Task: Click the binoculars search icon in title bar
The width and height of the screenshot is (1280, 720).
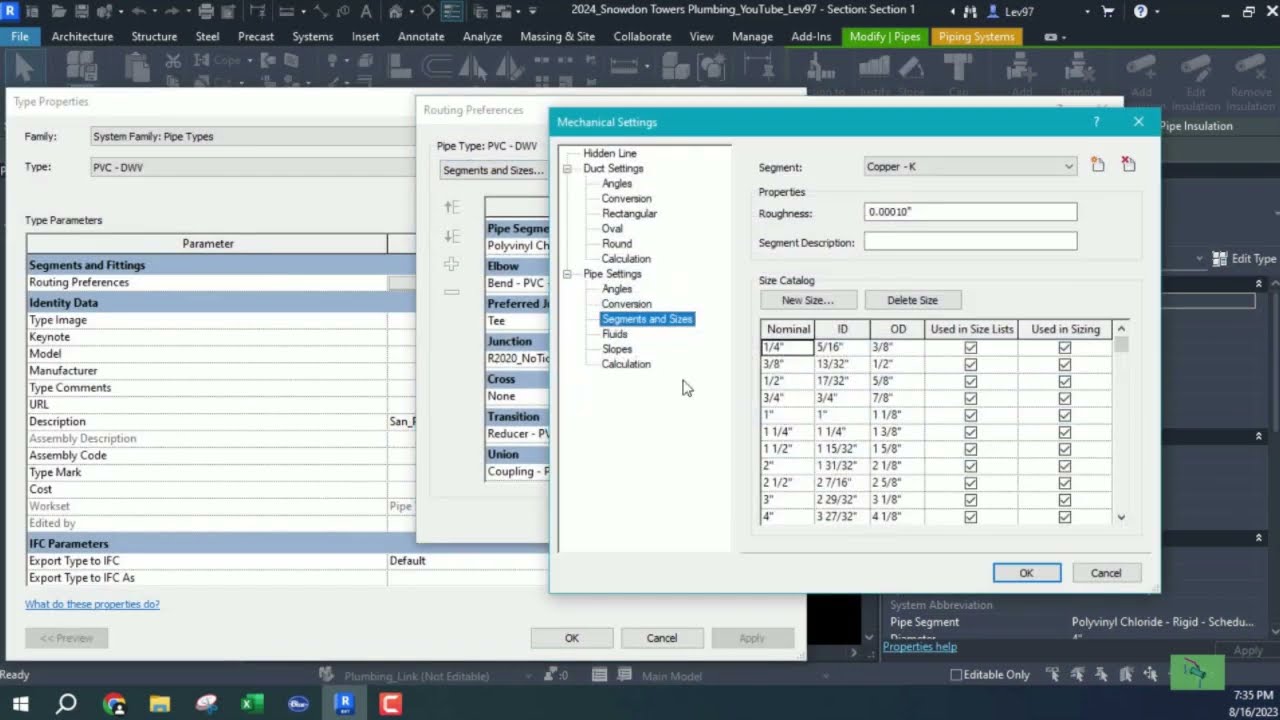Action: (x=969, y=11)
